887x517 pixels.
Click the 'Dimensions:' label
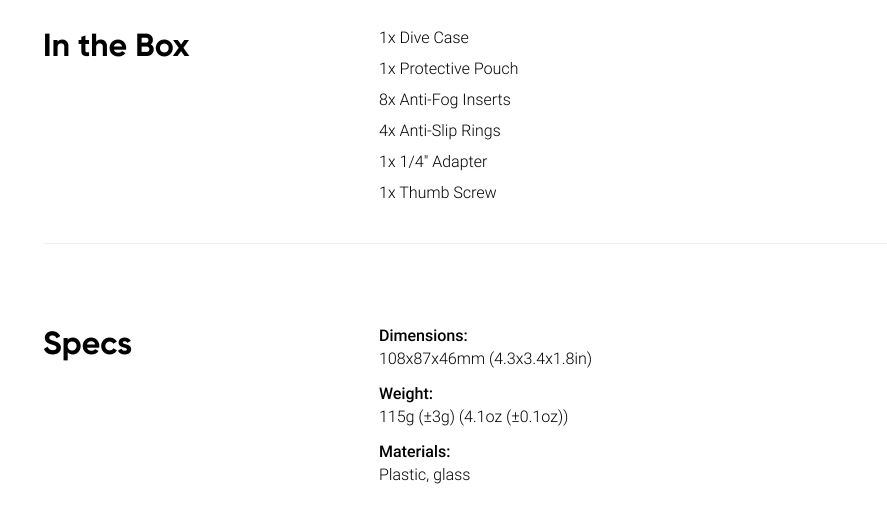(x=423, y=335)
